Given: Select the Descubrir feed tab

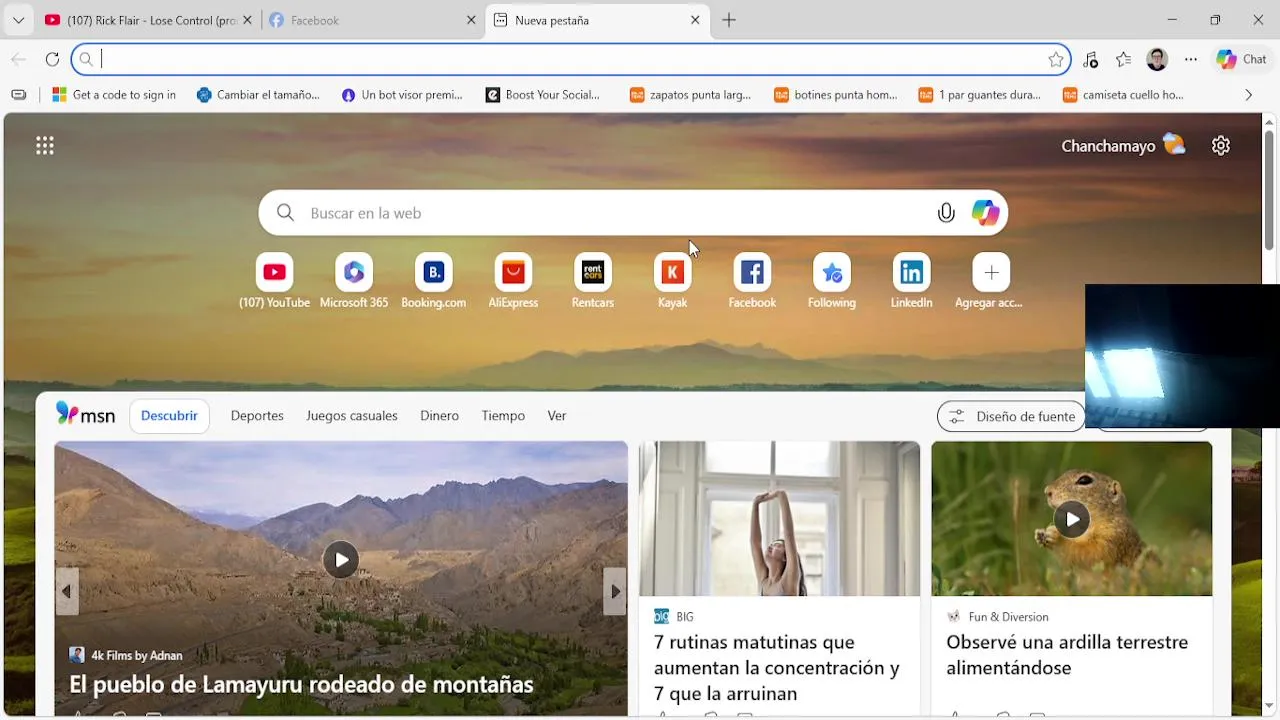Looking at the screenshot, I should pyautogui.click(x=169, y=416).
